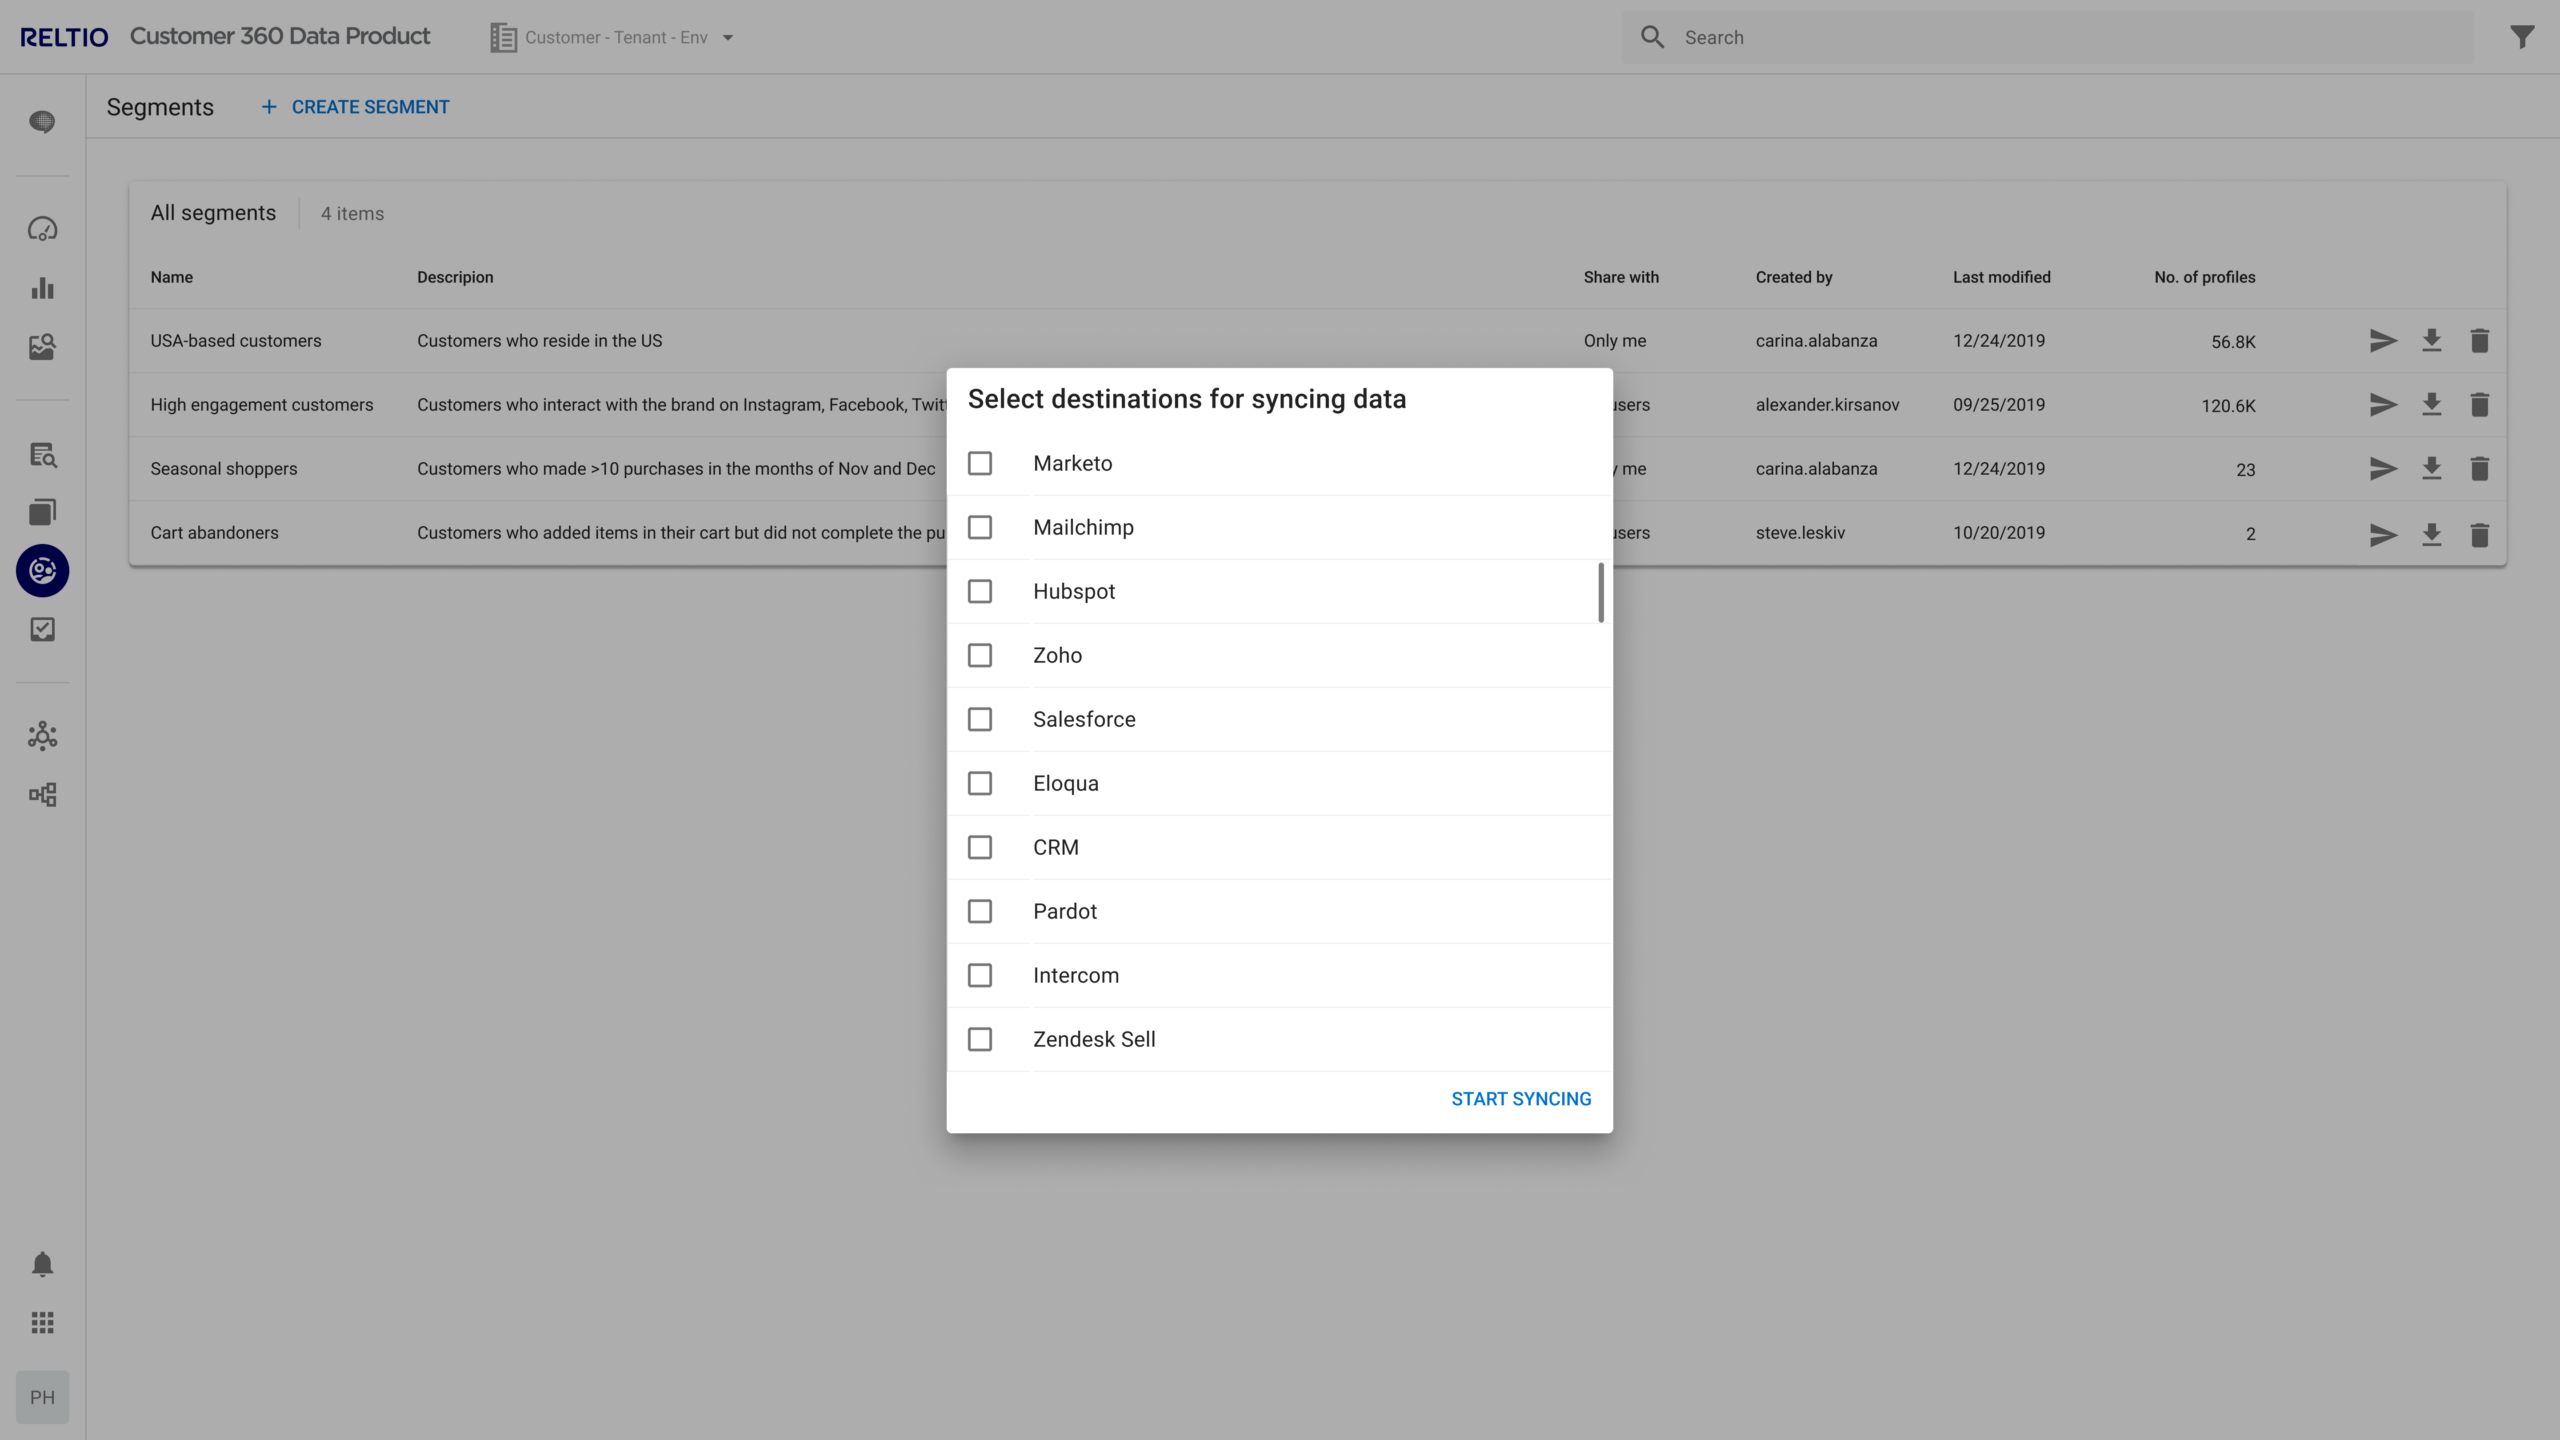Send the Seasonal shoppers segment
The width and height of the screenshot is (2560, 1440).
(2383, 469)
